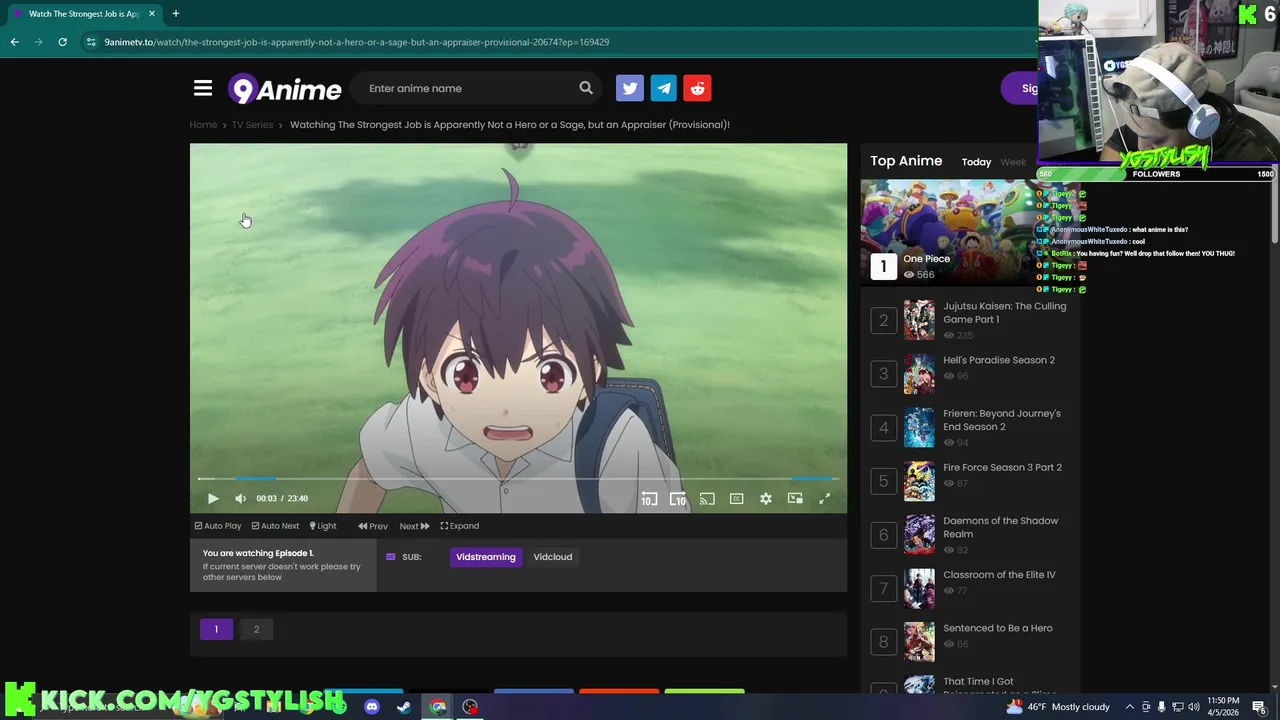The image size is (1280, 720).
Task: Open the weather widget showing 46°F
Action: [x=1058, y=707]
